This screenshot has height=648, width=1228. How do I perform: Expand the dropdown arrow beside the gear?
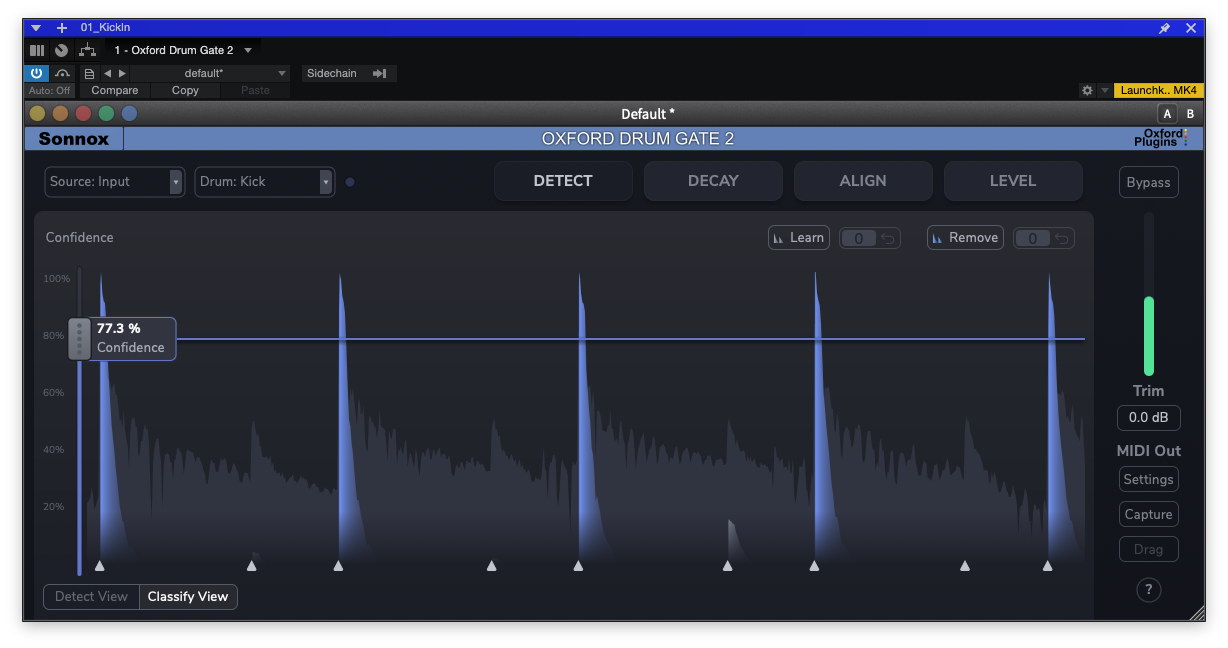[1104, 90]
